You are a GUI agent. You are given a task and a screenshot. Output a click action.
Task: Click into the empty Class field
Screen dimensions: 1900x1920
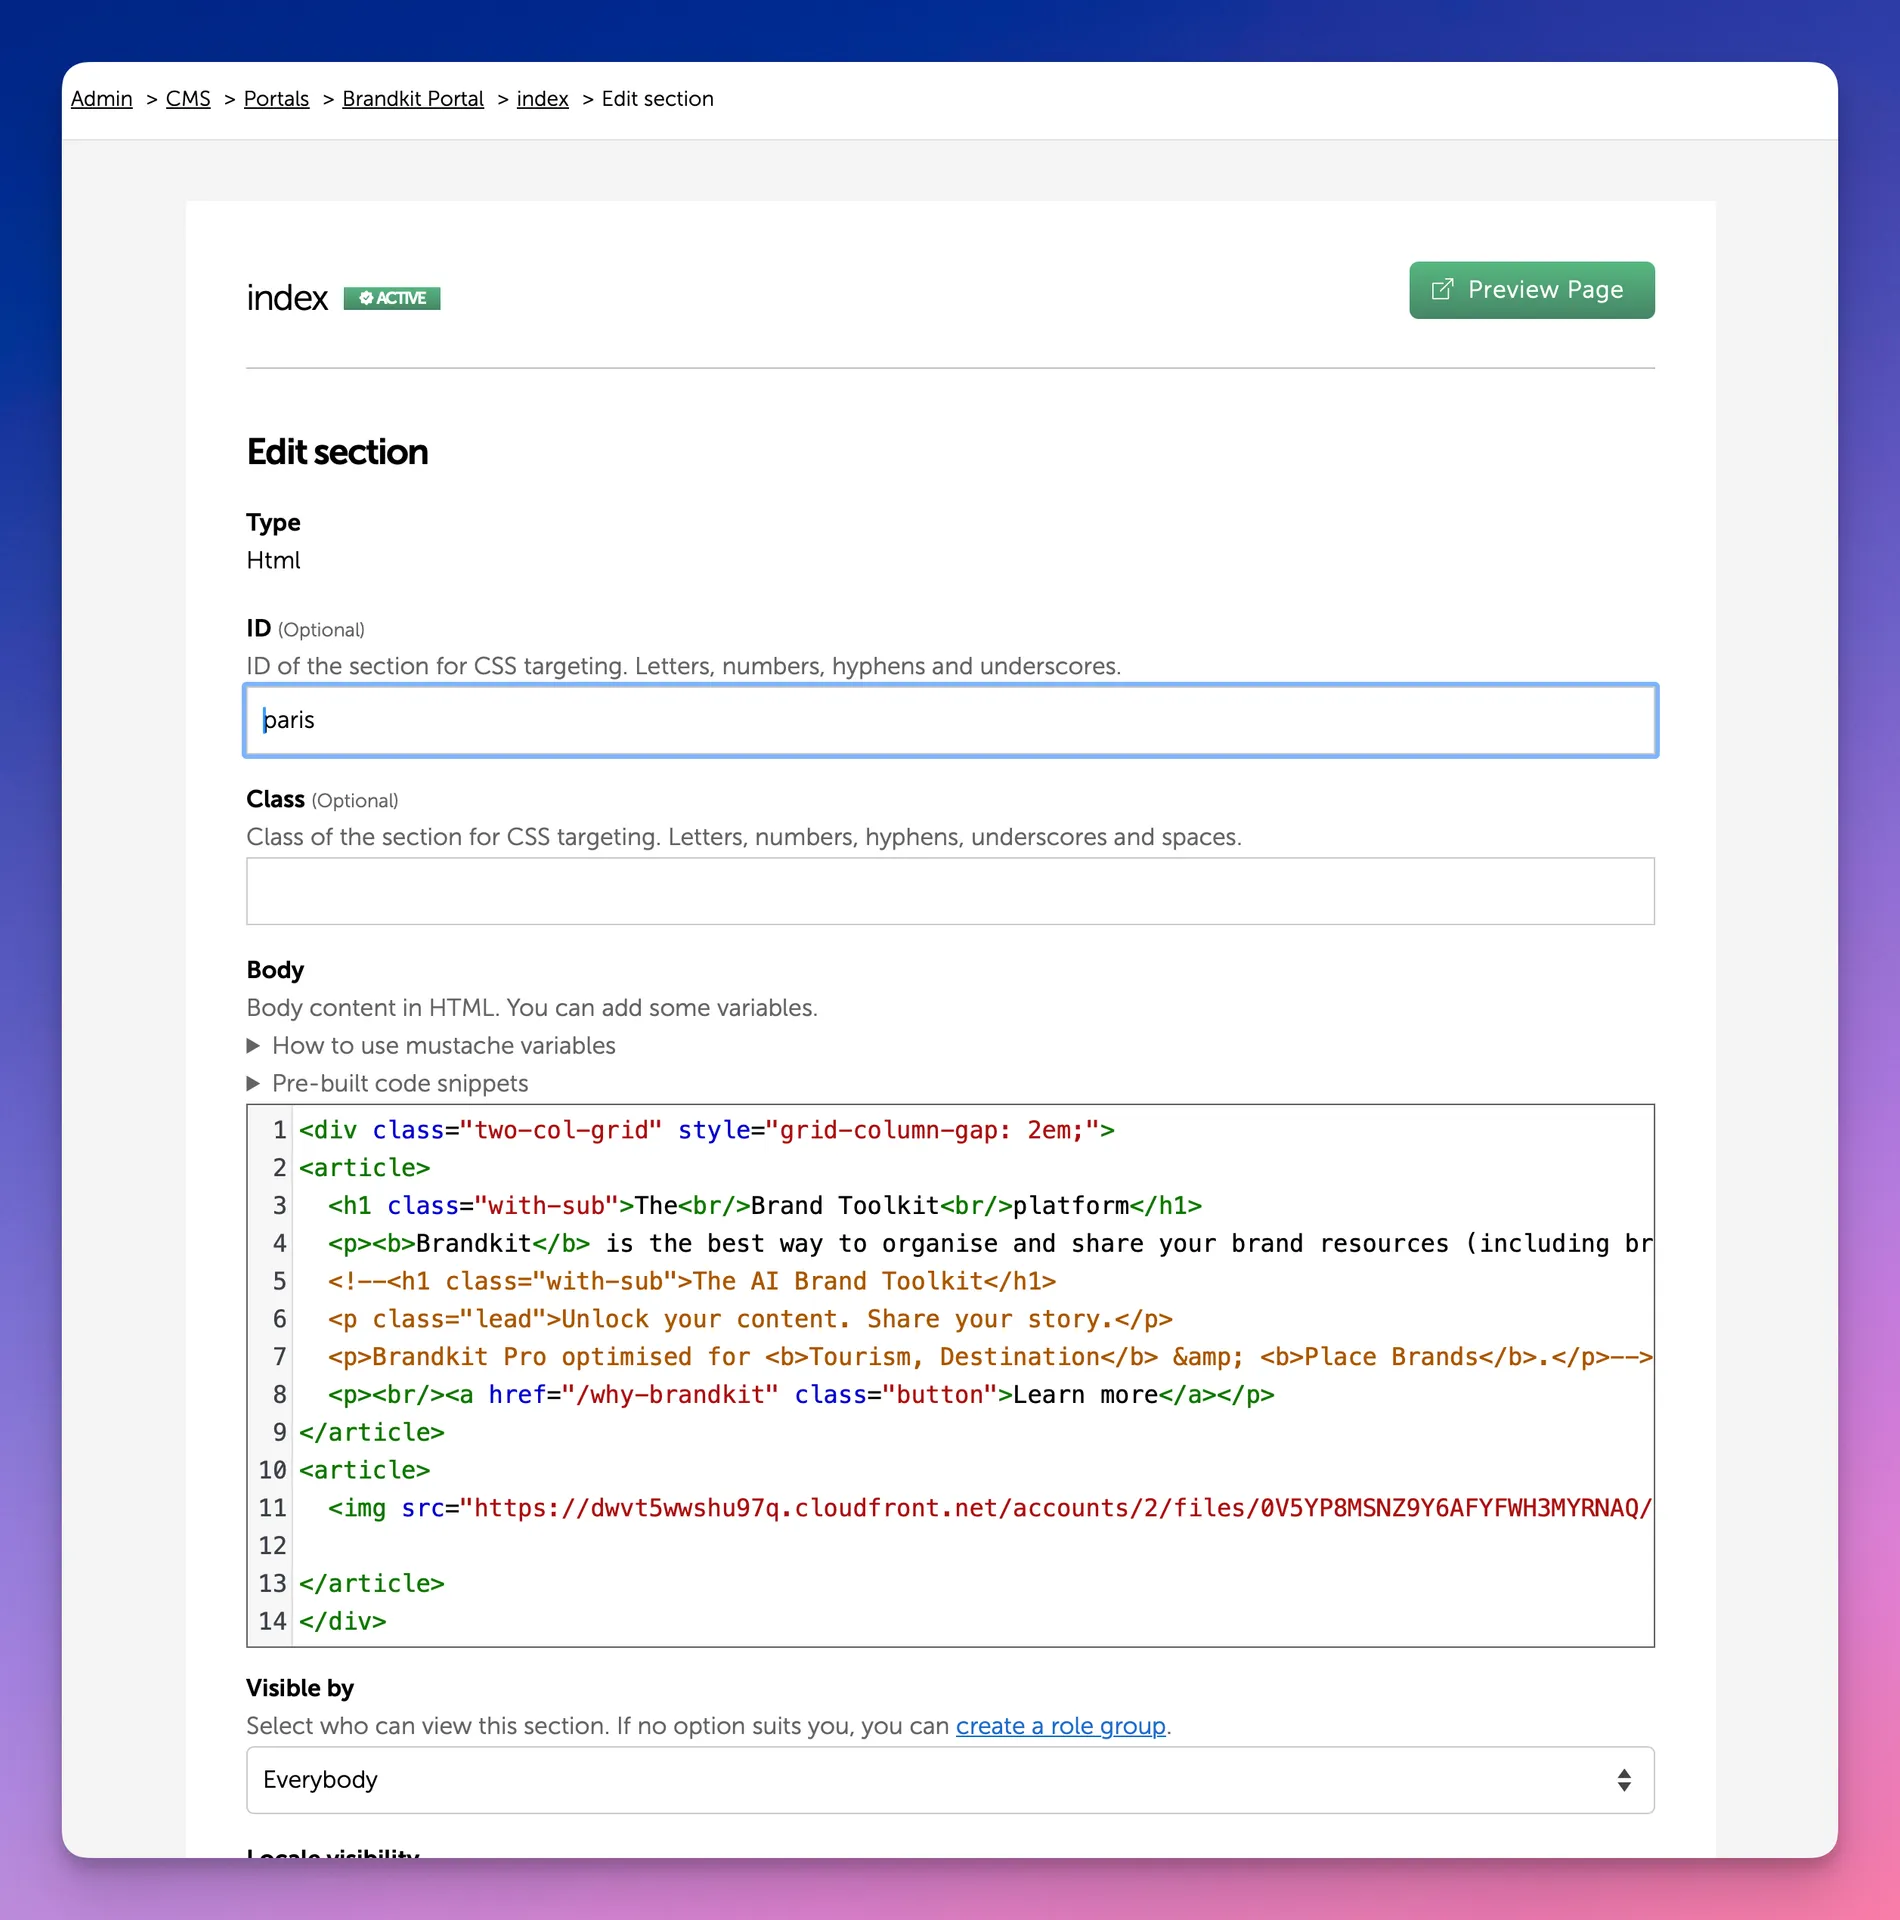(950, 891)
